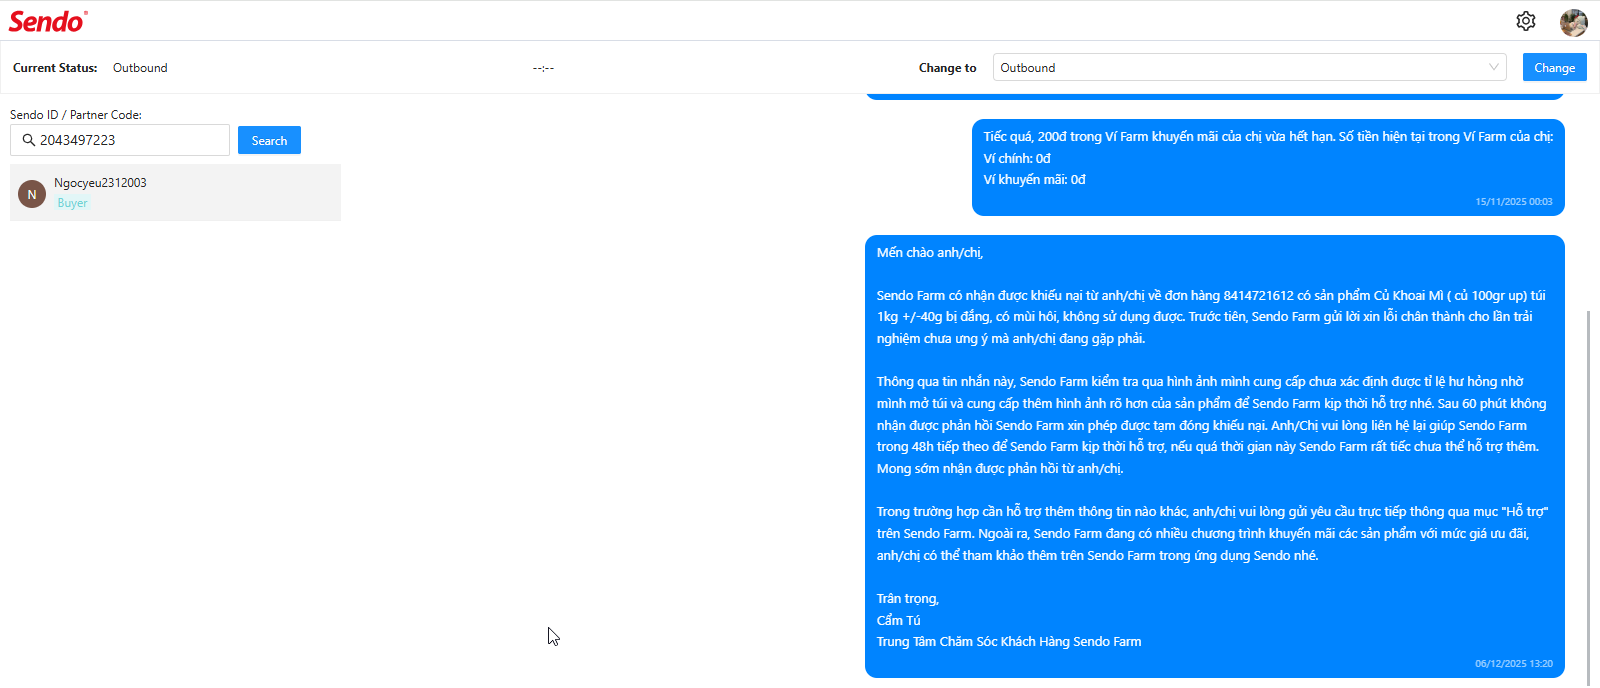Expand the Change to status dropdown
The image size is (1600, 688).
coord(1249,67)
